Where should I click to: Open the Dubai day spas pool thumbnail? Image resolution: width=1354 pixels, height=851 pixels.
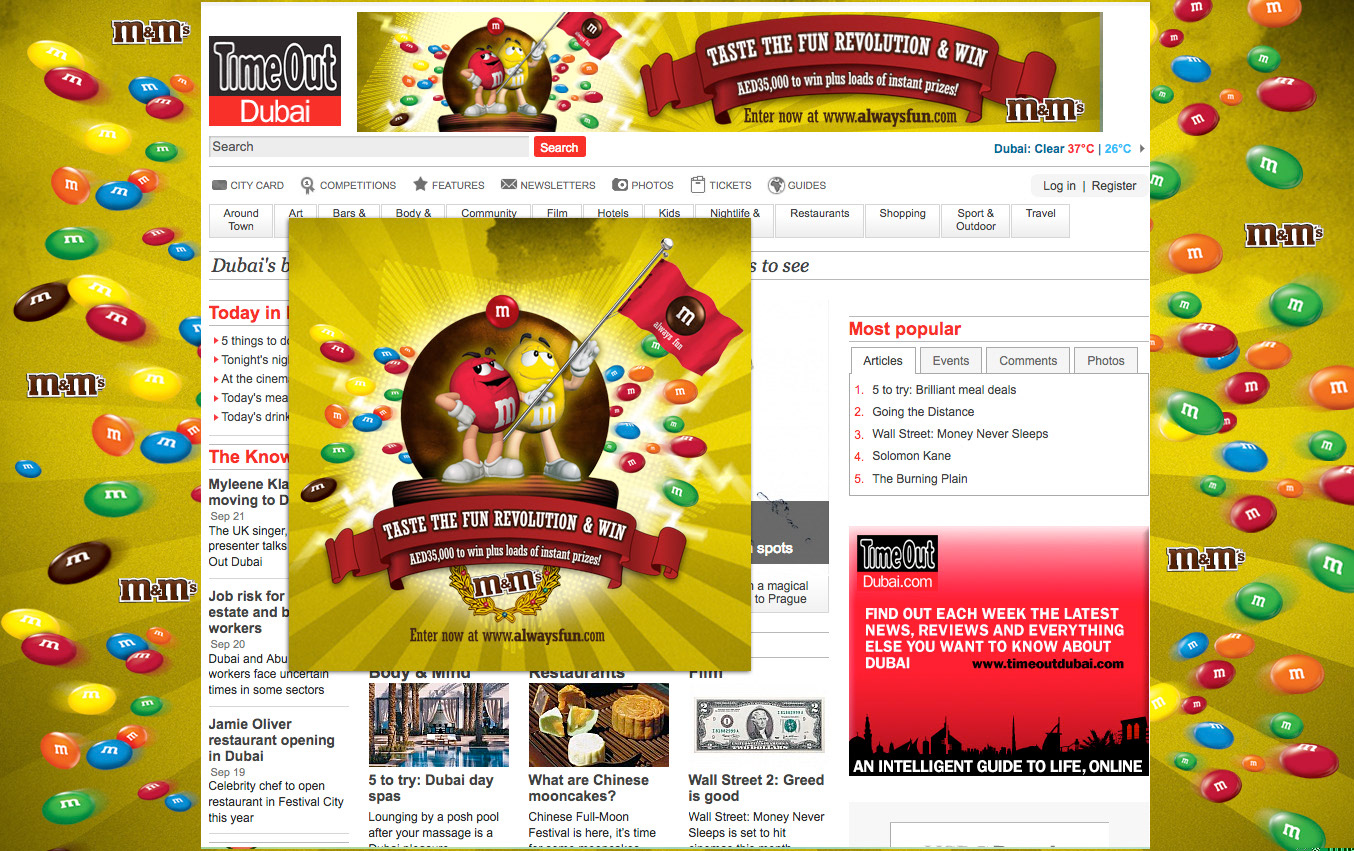point(438,725)
